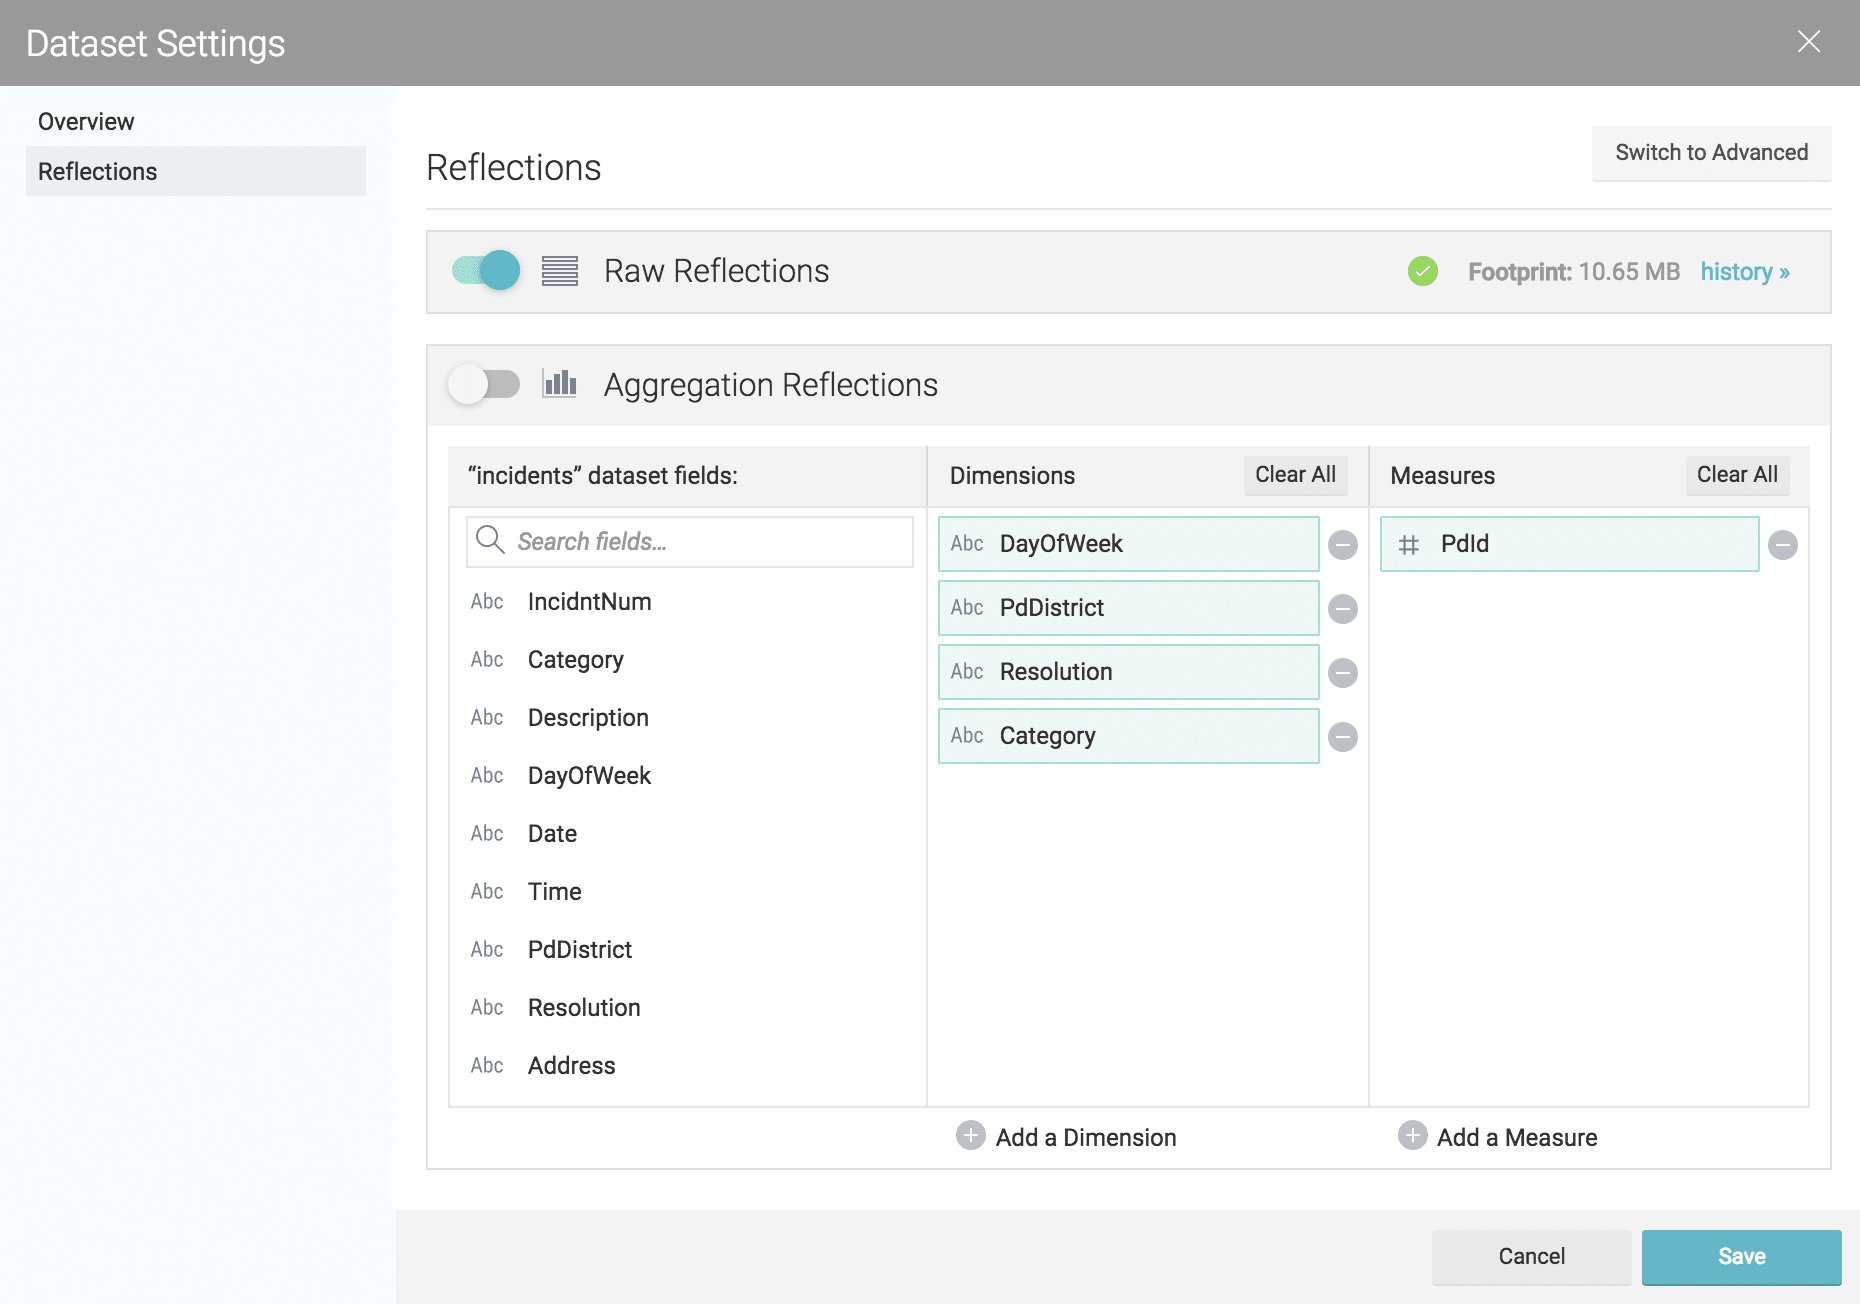Click the Add a Dimension plus icon
Image resolution: width=1860 pixels, height=1304 pixels.
click(970, 1136)
